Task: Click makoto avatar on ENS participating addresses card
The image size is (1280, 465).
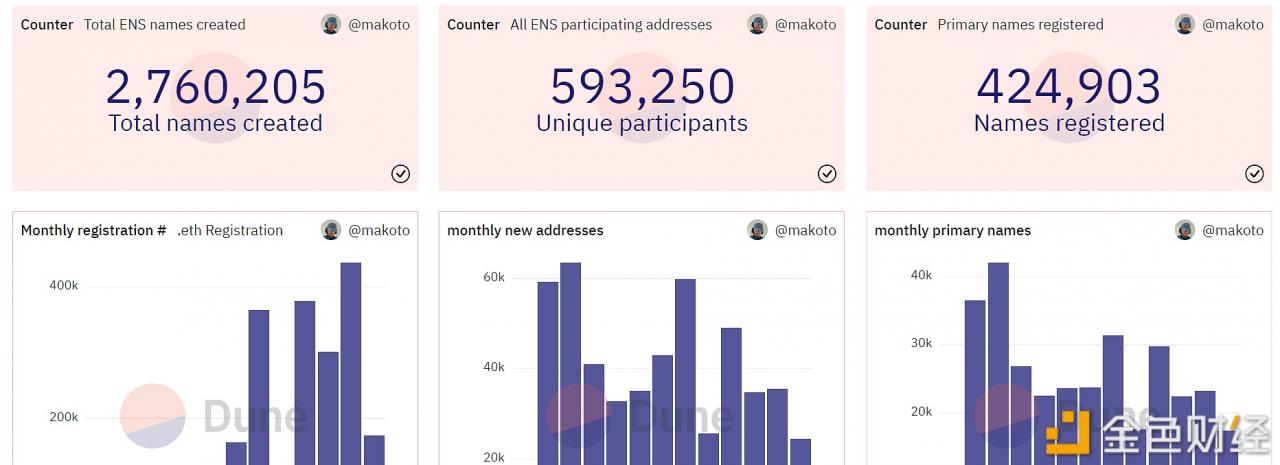Action: point(758,25)
